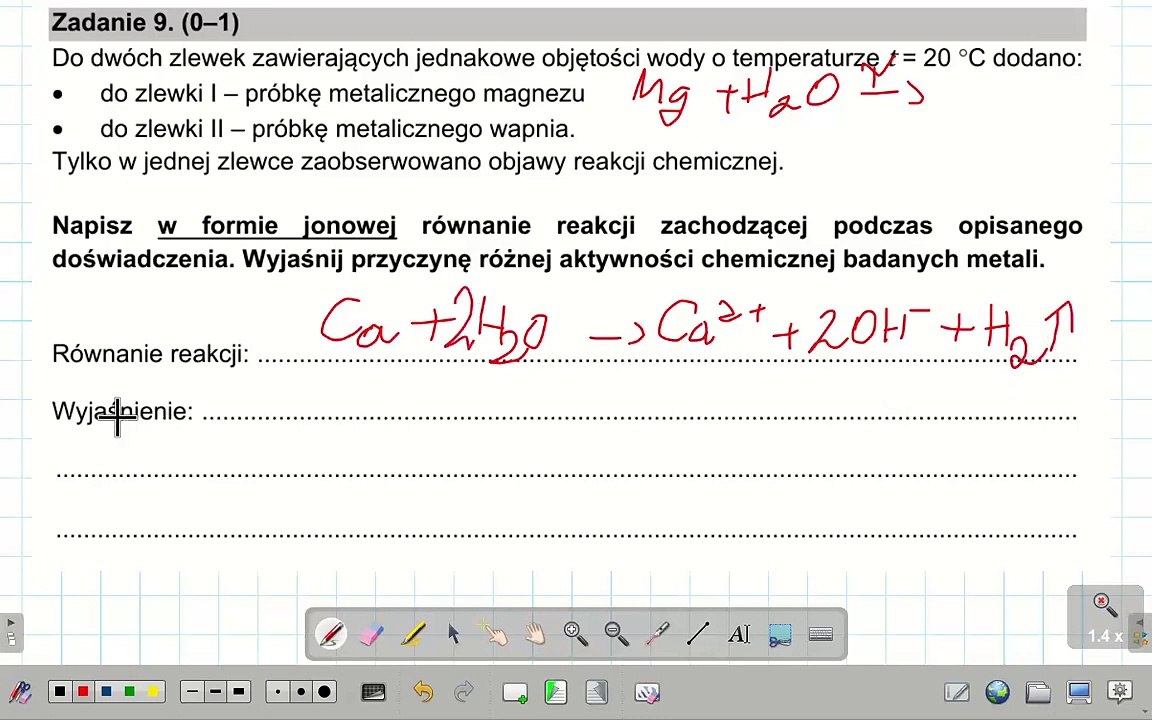Click the underlined 'w formie jonowej' text
The width and height of the screenshot is (1152, 720).
(277, 226)
